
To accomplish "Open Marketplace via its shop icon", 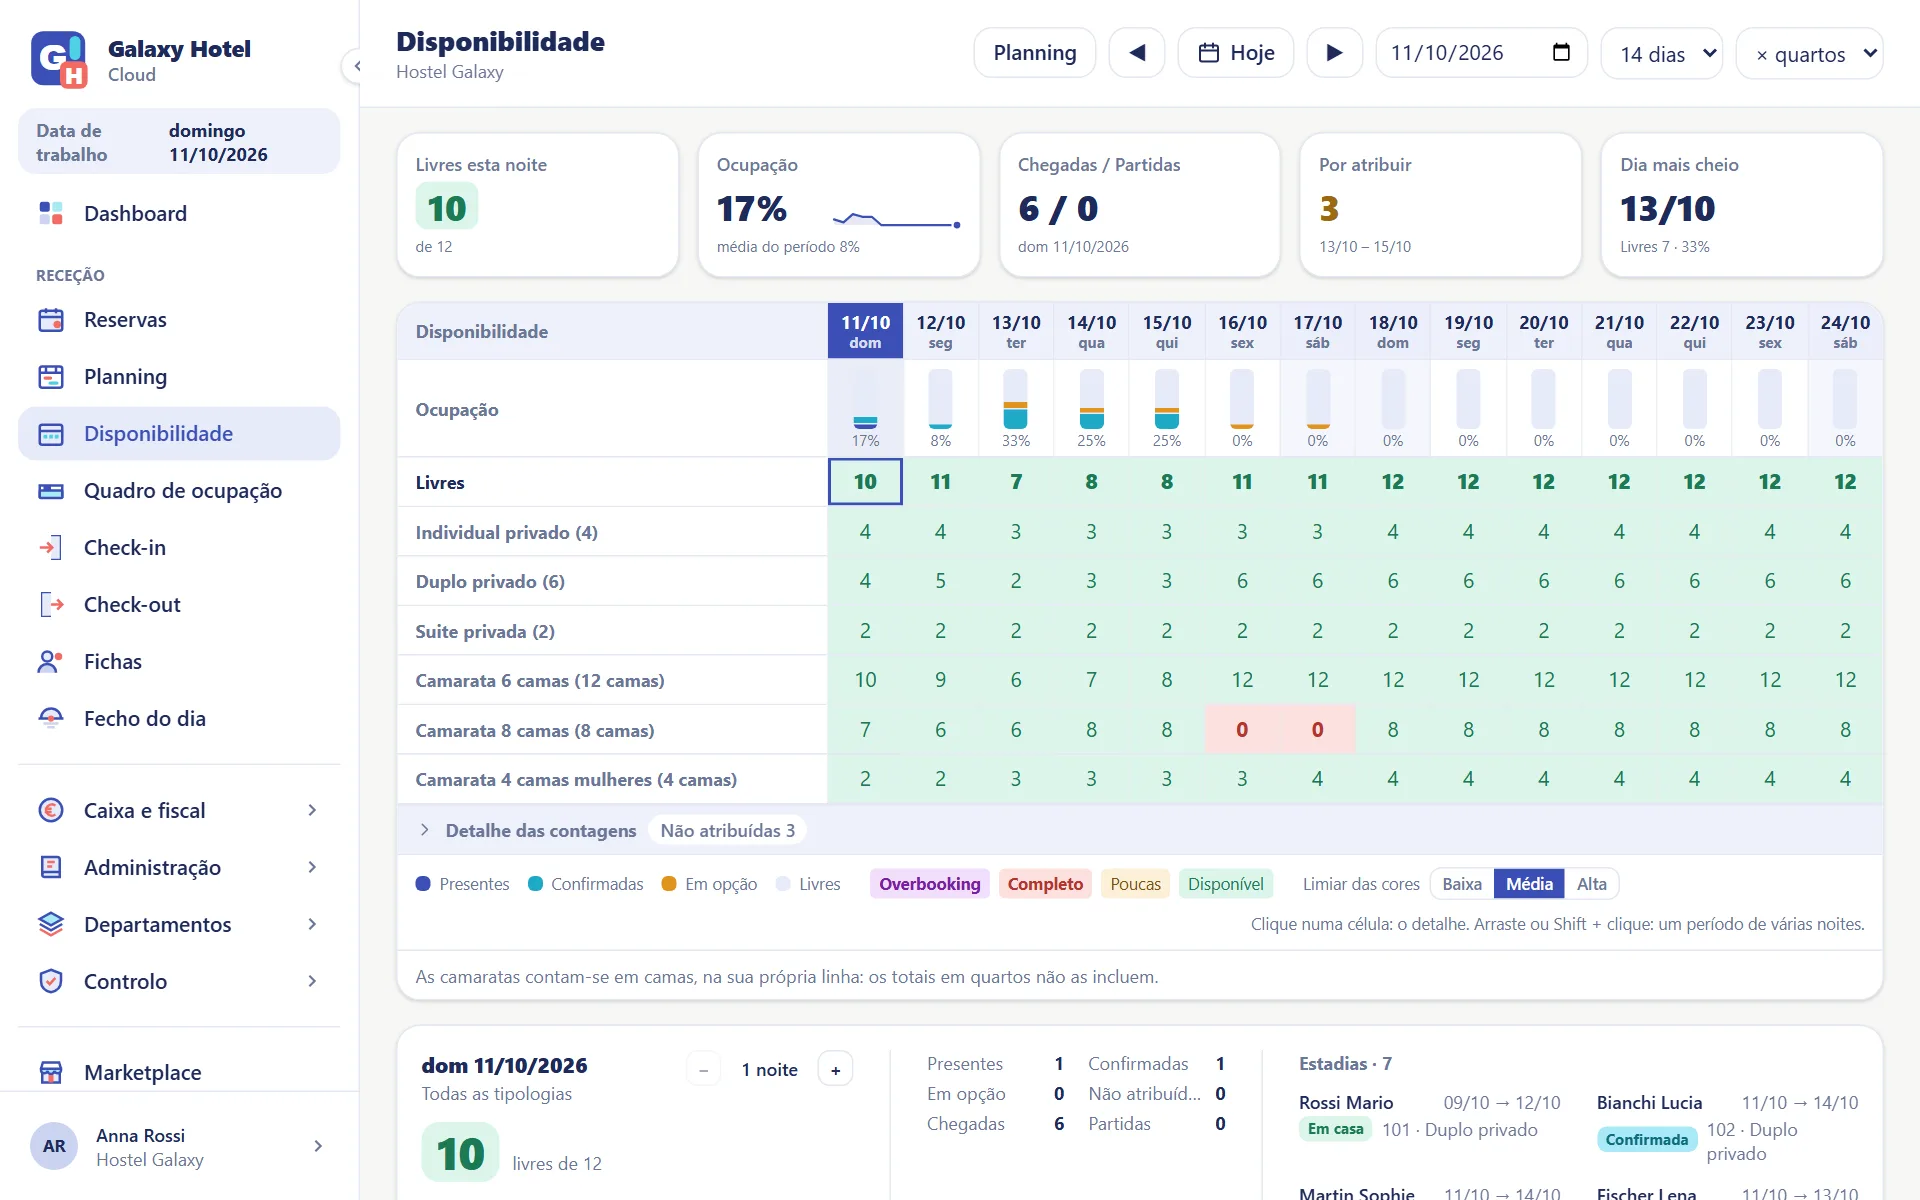I will 51,1072.
